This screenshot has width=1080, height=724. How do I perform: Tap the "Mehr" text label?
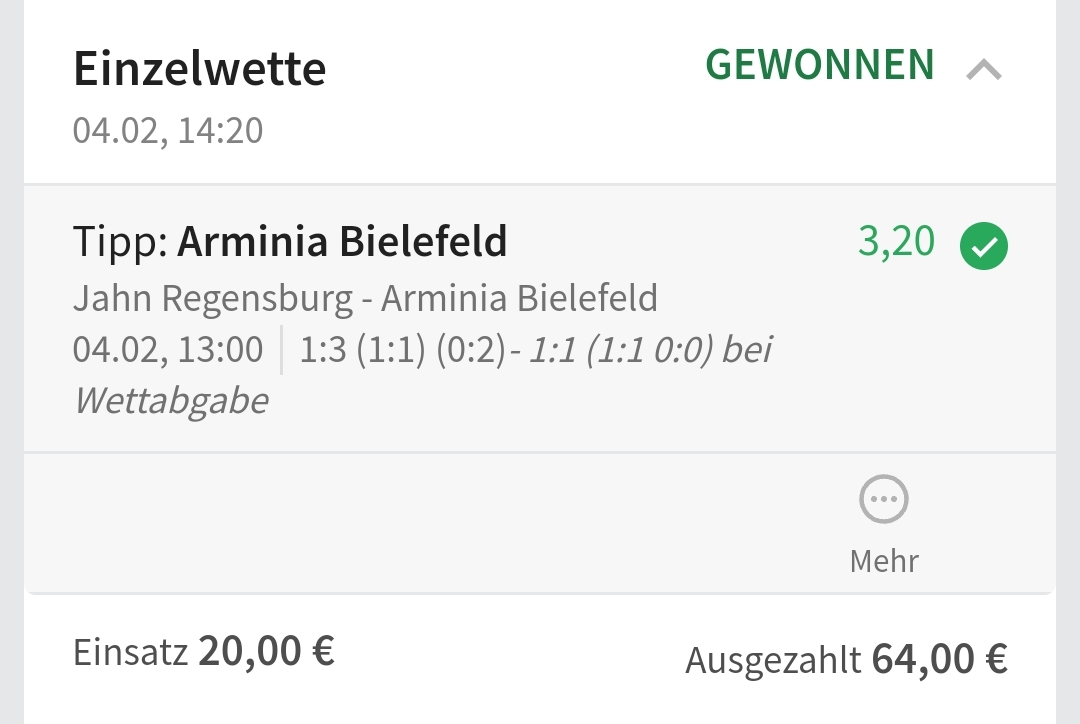(884, 560)
